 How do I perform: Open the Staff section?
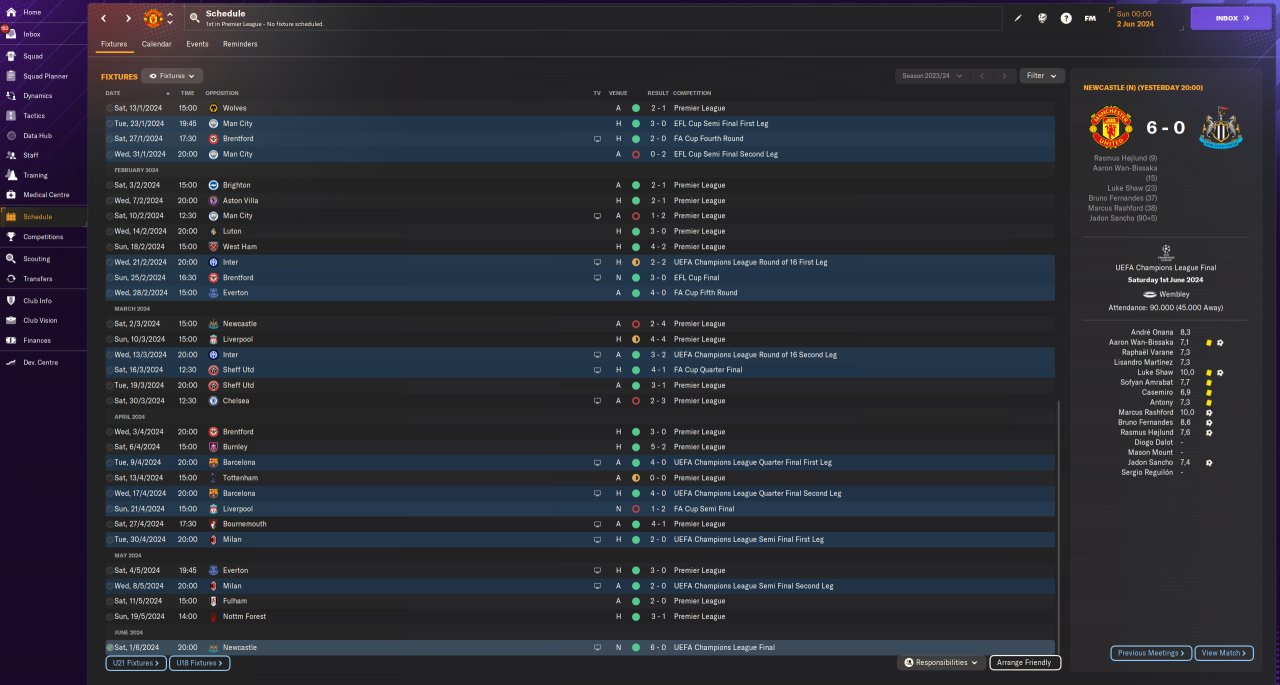pos(31,155)
